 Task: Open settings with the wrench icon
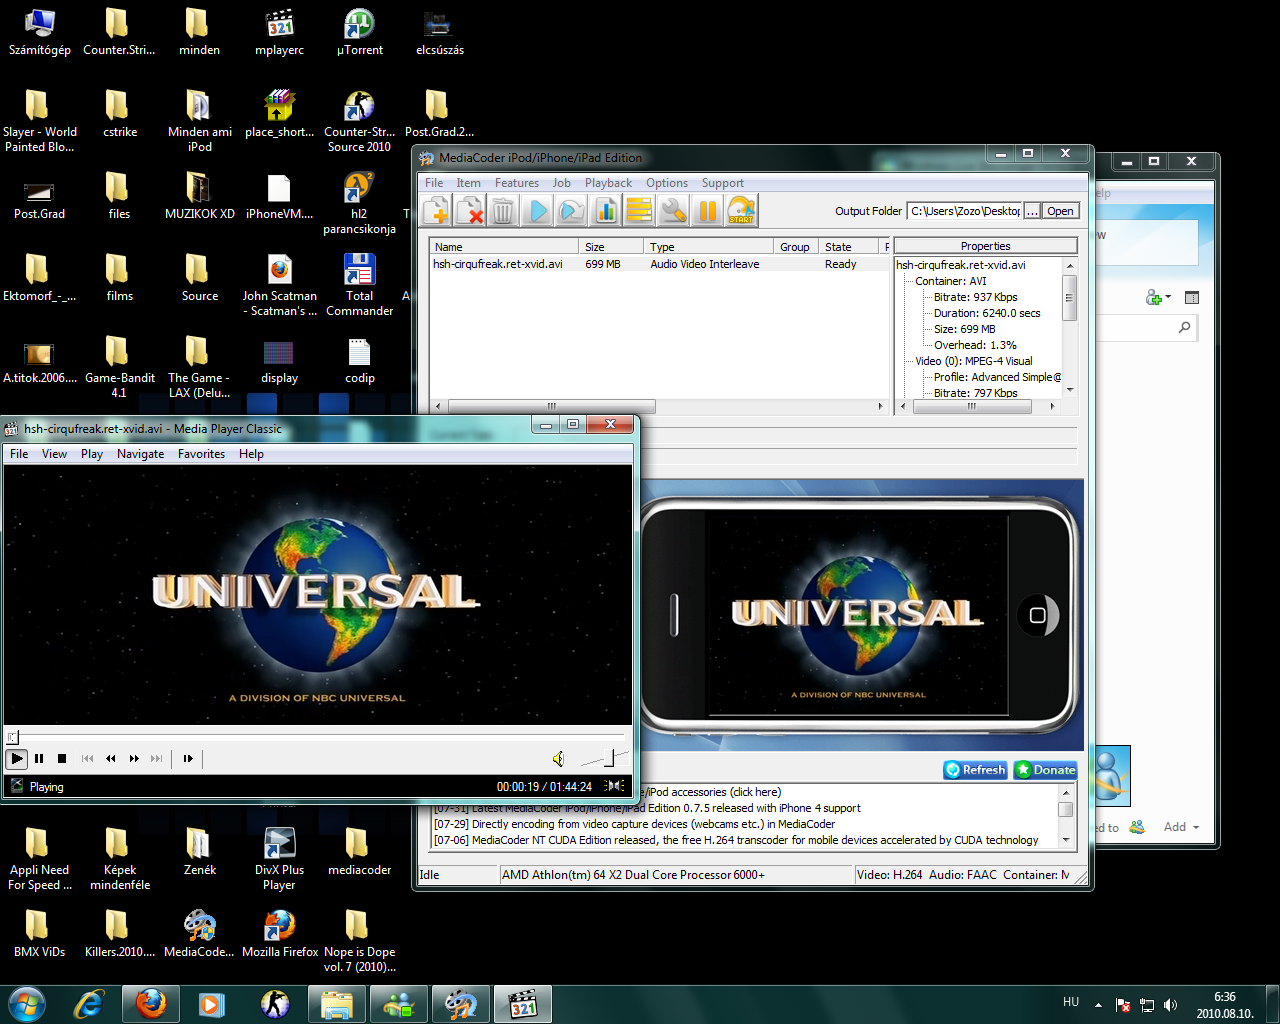674,210
